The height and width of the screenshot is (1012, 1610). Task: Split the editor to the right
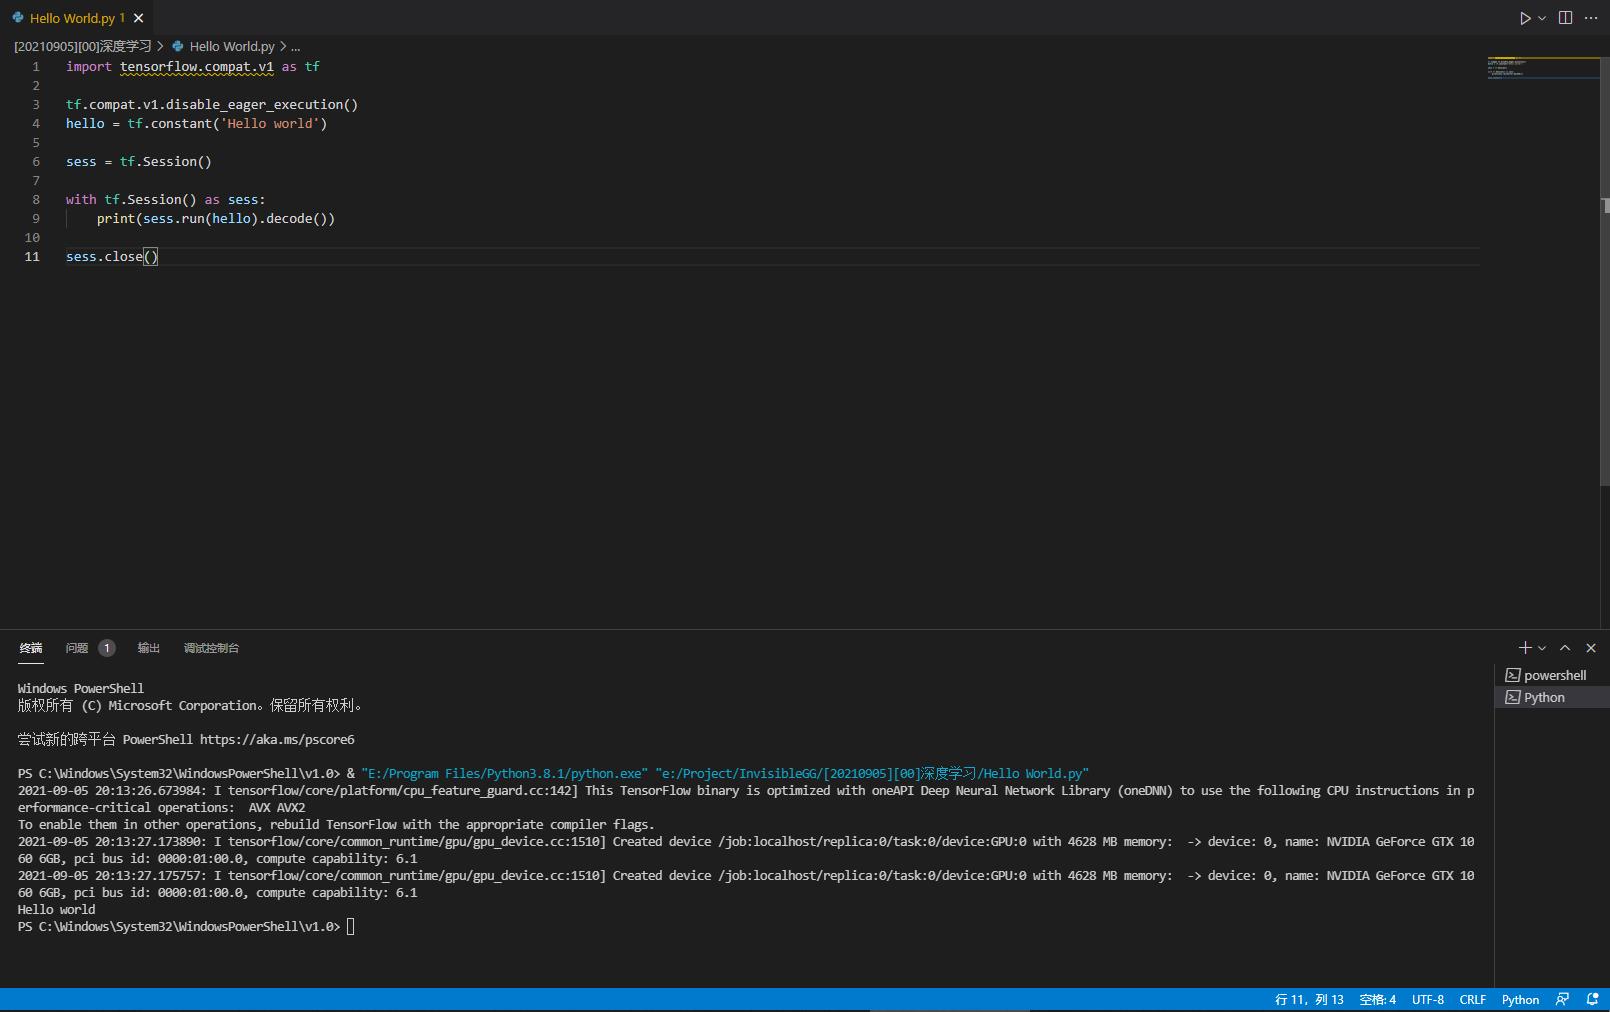point(1566,18)
